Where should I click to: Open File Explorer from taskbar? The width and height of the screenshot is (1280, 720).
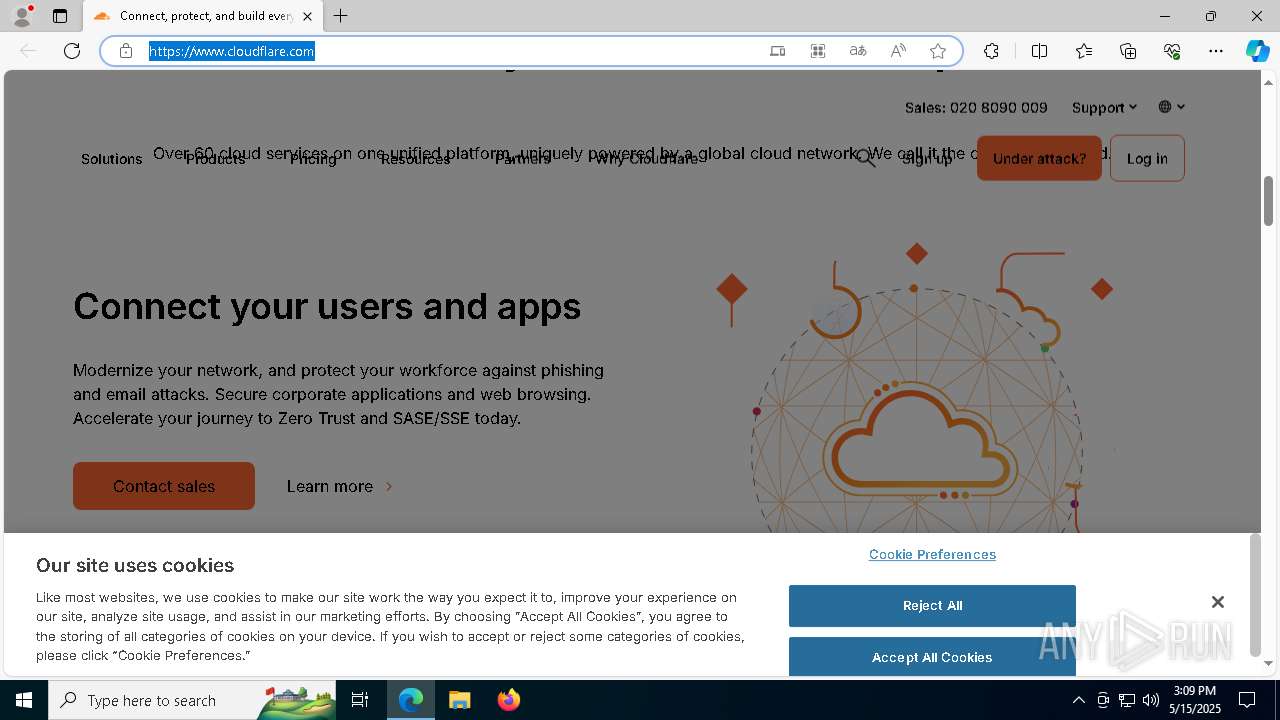[459, 700]
